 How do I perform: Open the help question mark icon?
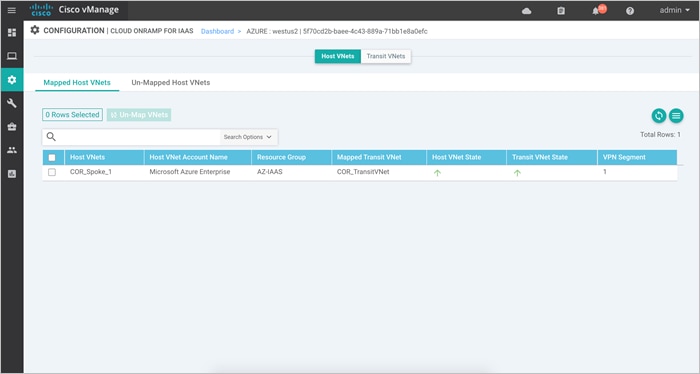(x=630, y=11)
